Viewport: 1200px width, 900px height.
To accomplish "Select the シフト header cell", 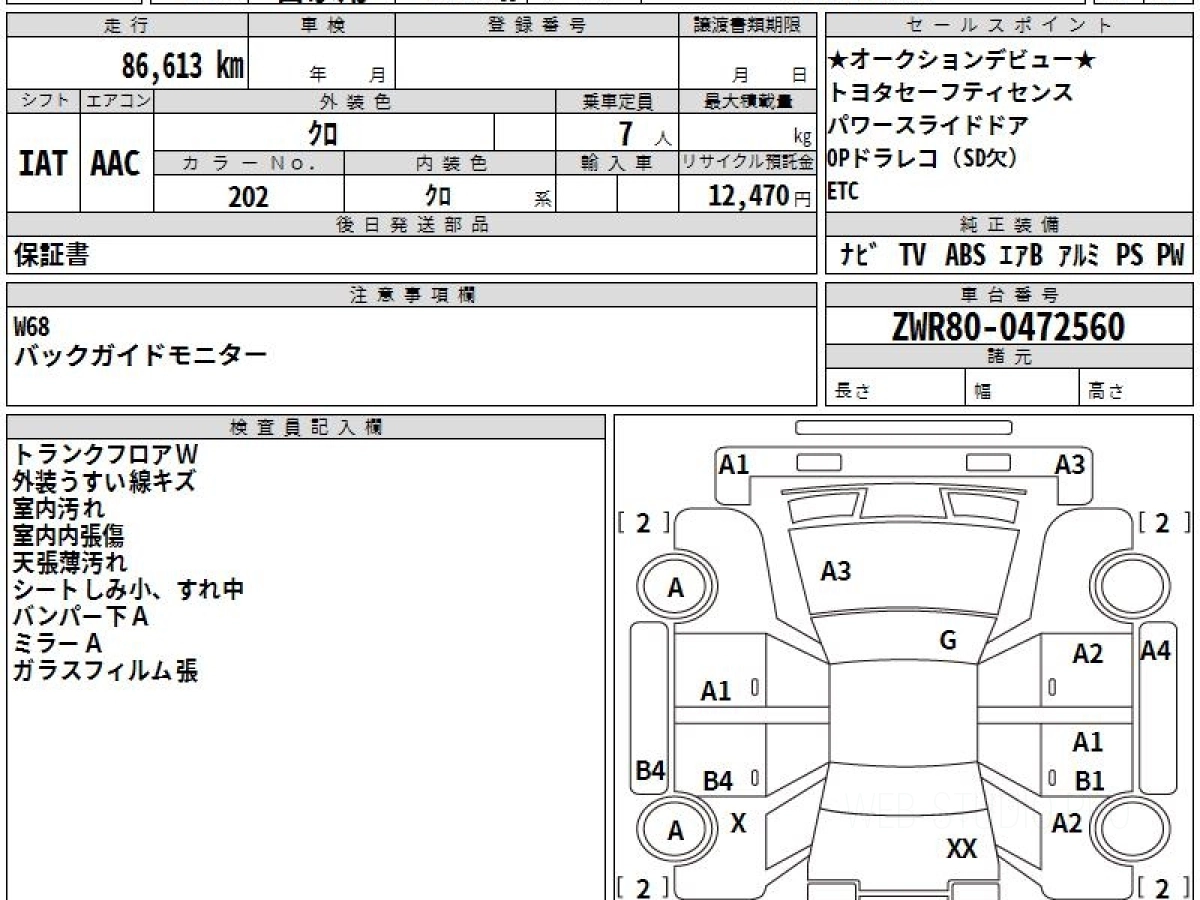I will 44,101.
